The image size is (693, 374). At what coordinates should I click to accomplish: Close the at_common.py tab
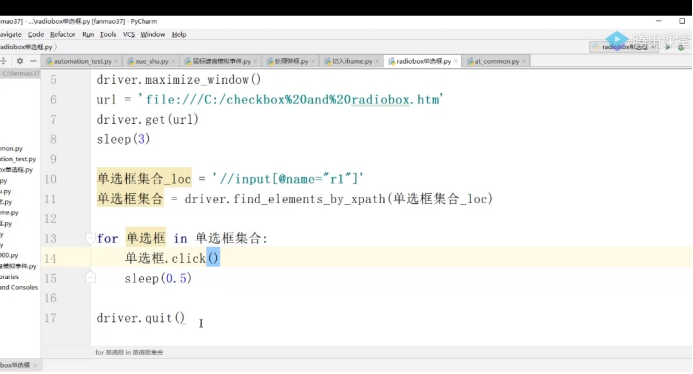pos(524,61)
